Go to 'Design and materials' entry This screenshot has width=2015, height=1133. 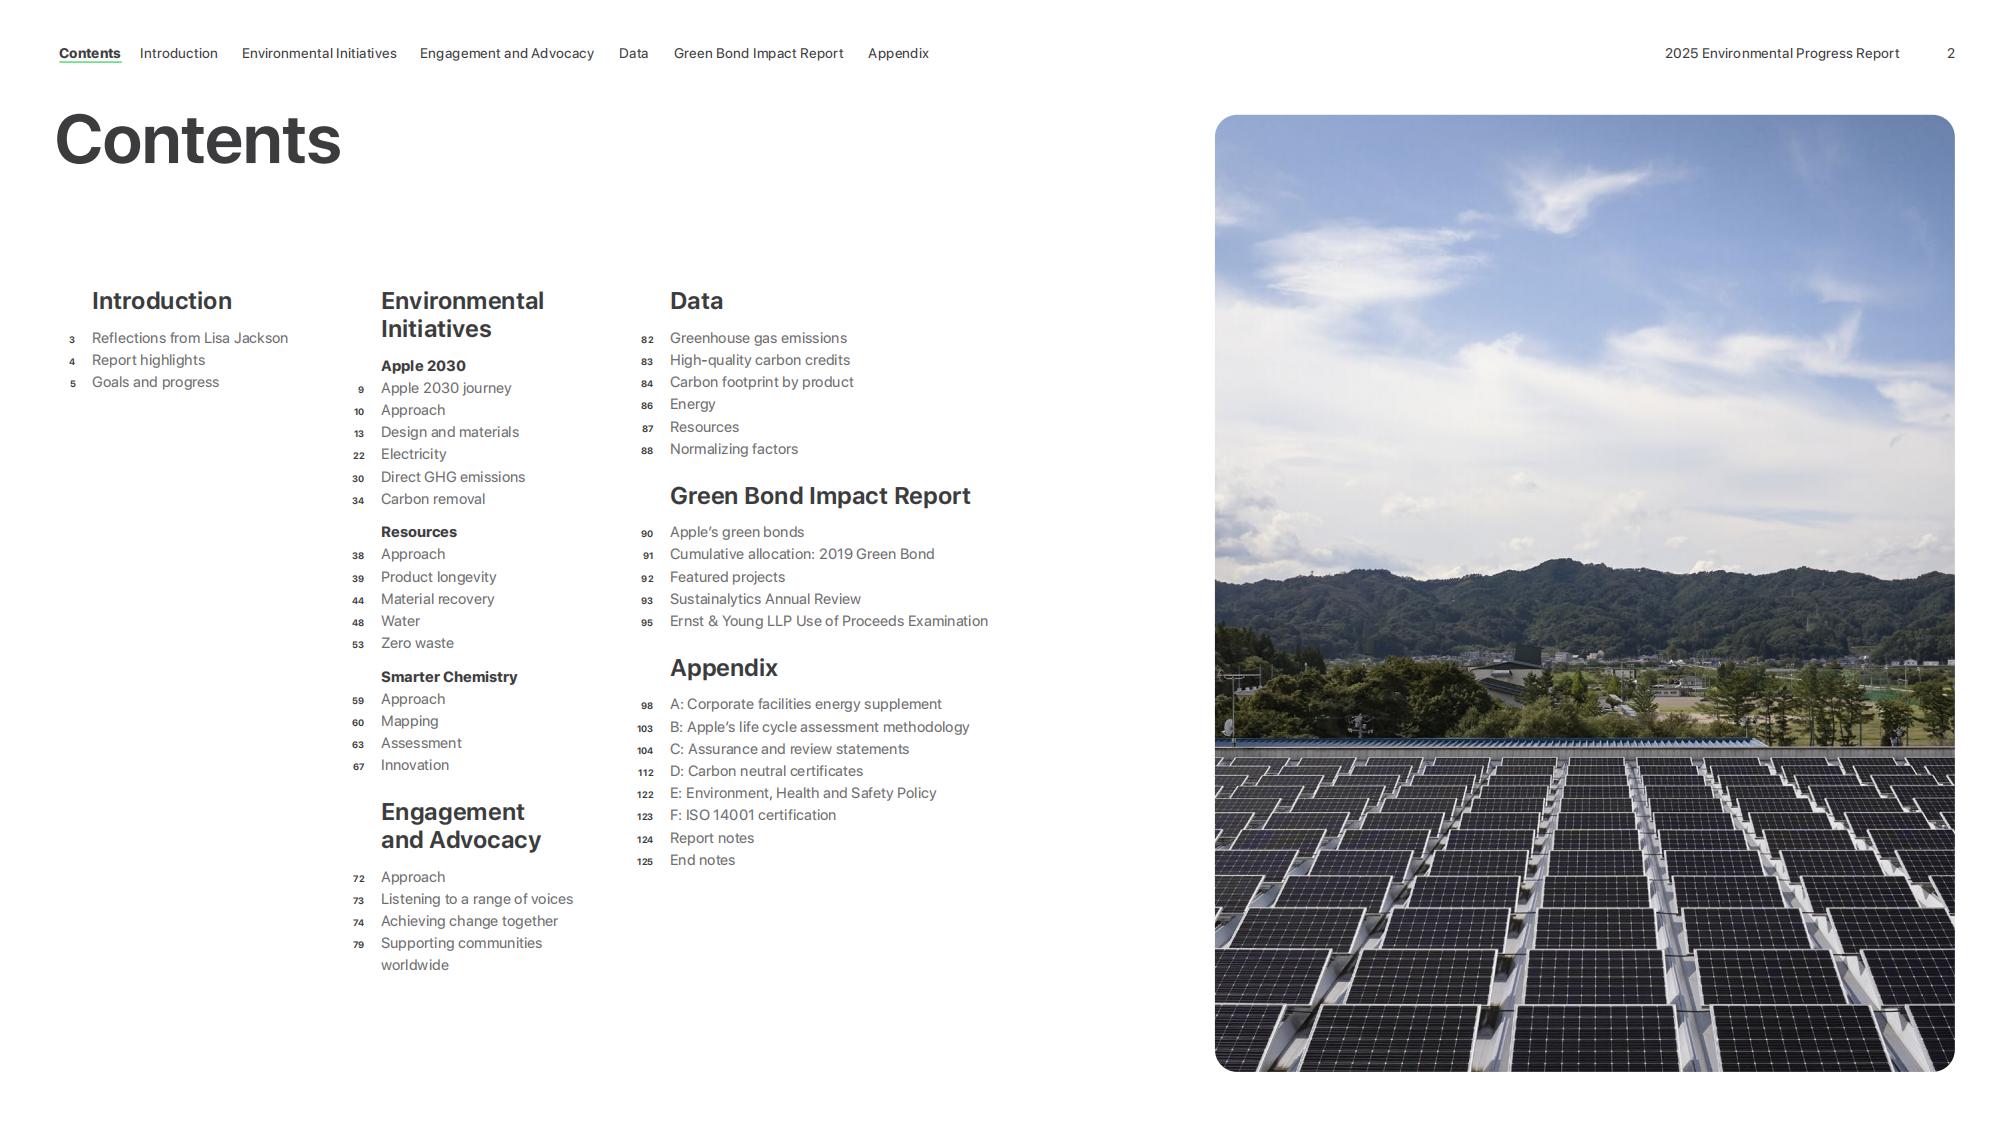tap(450, 432)
